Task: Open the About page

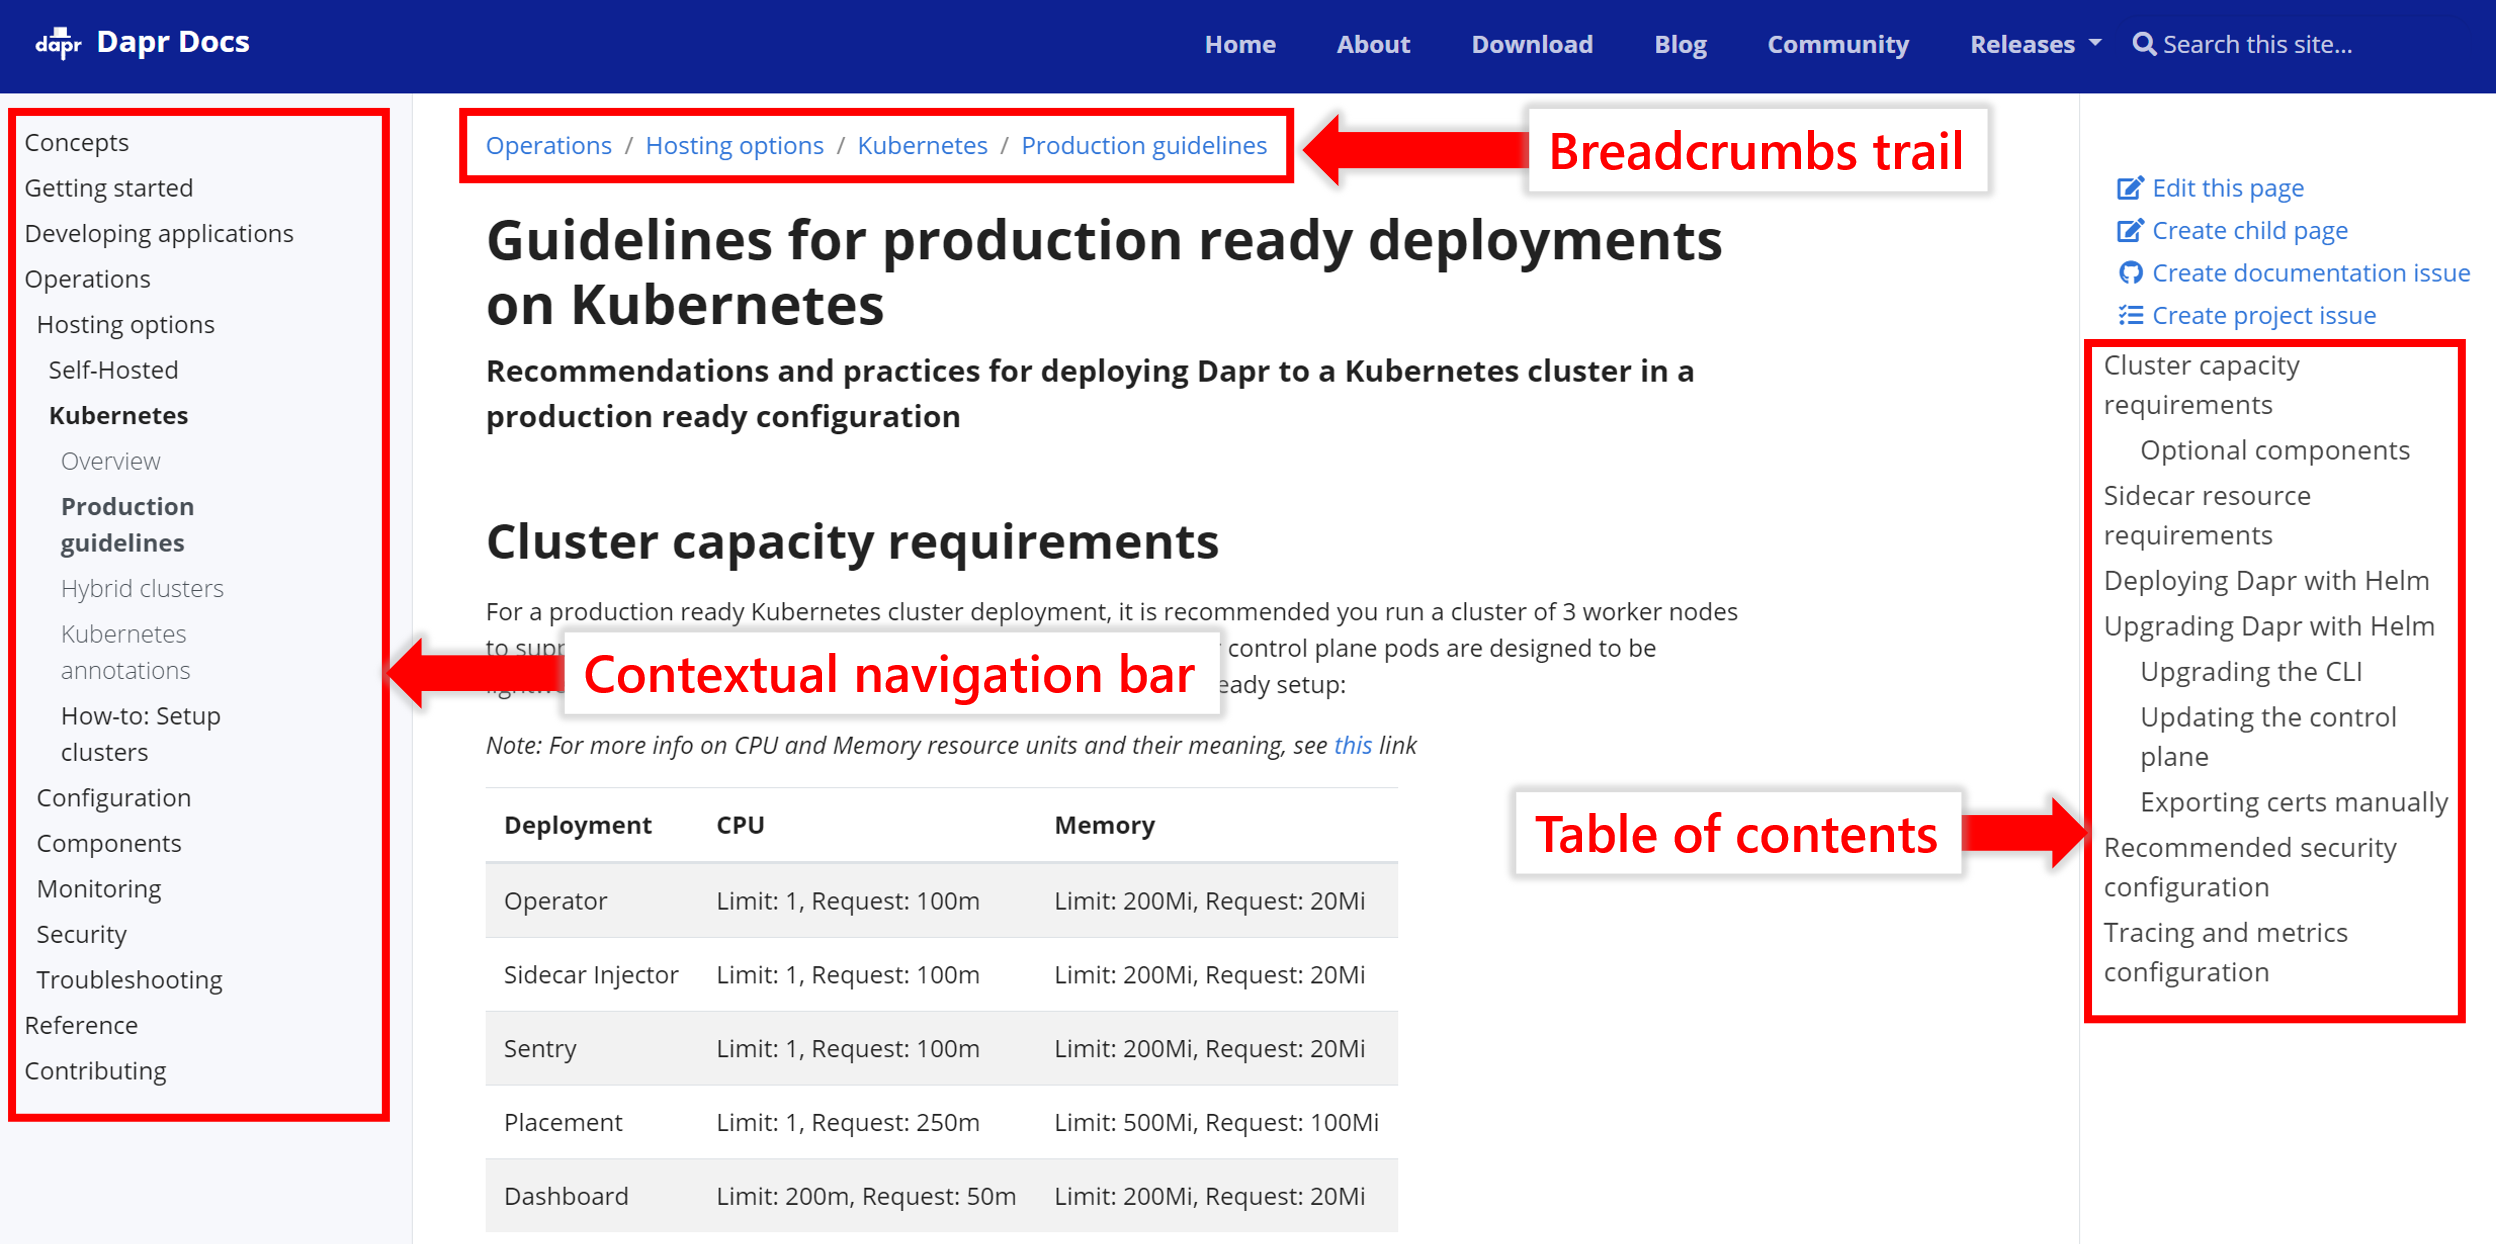Action: coord(1373,44)
